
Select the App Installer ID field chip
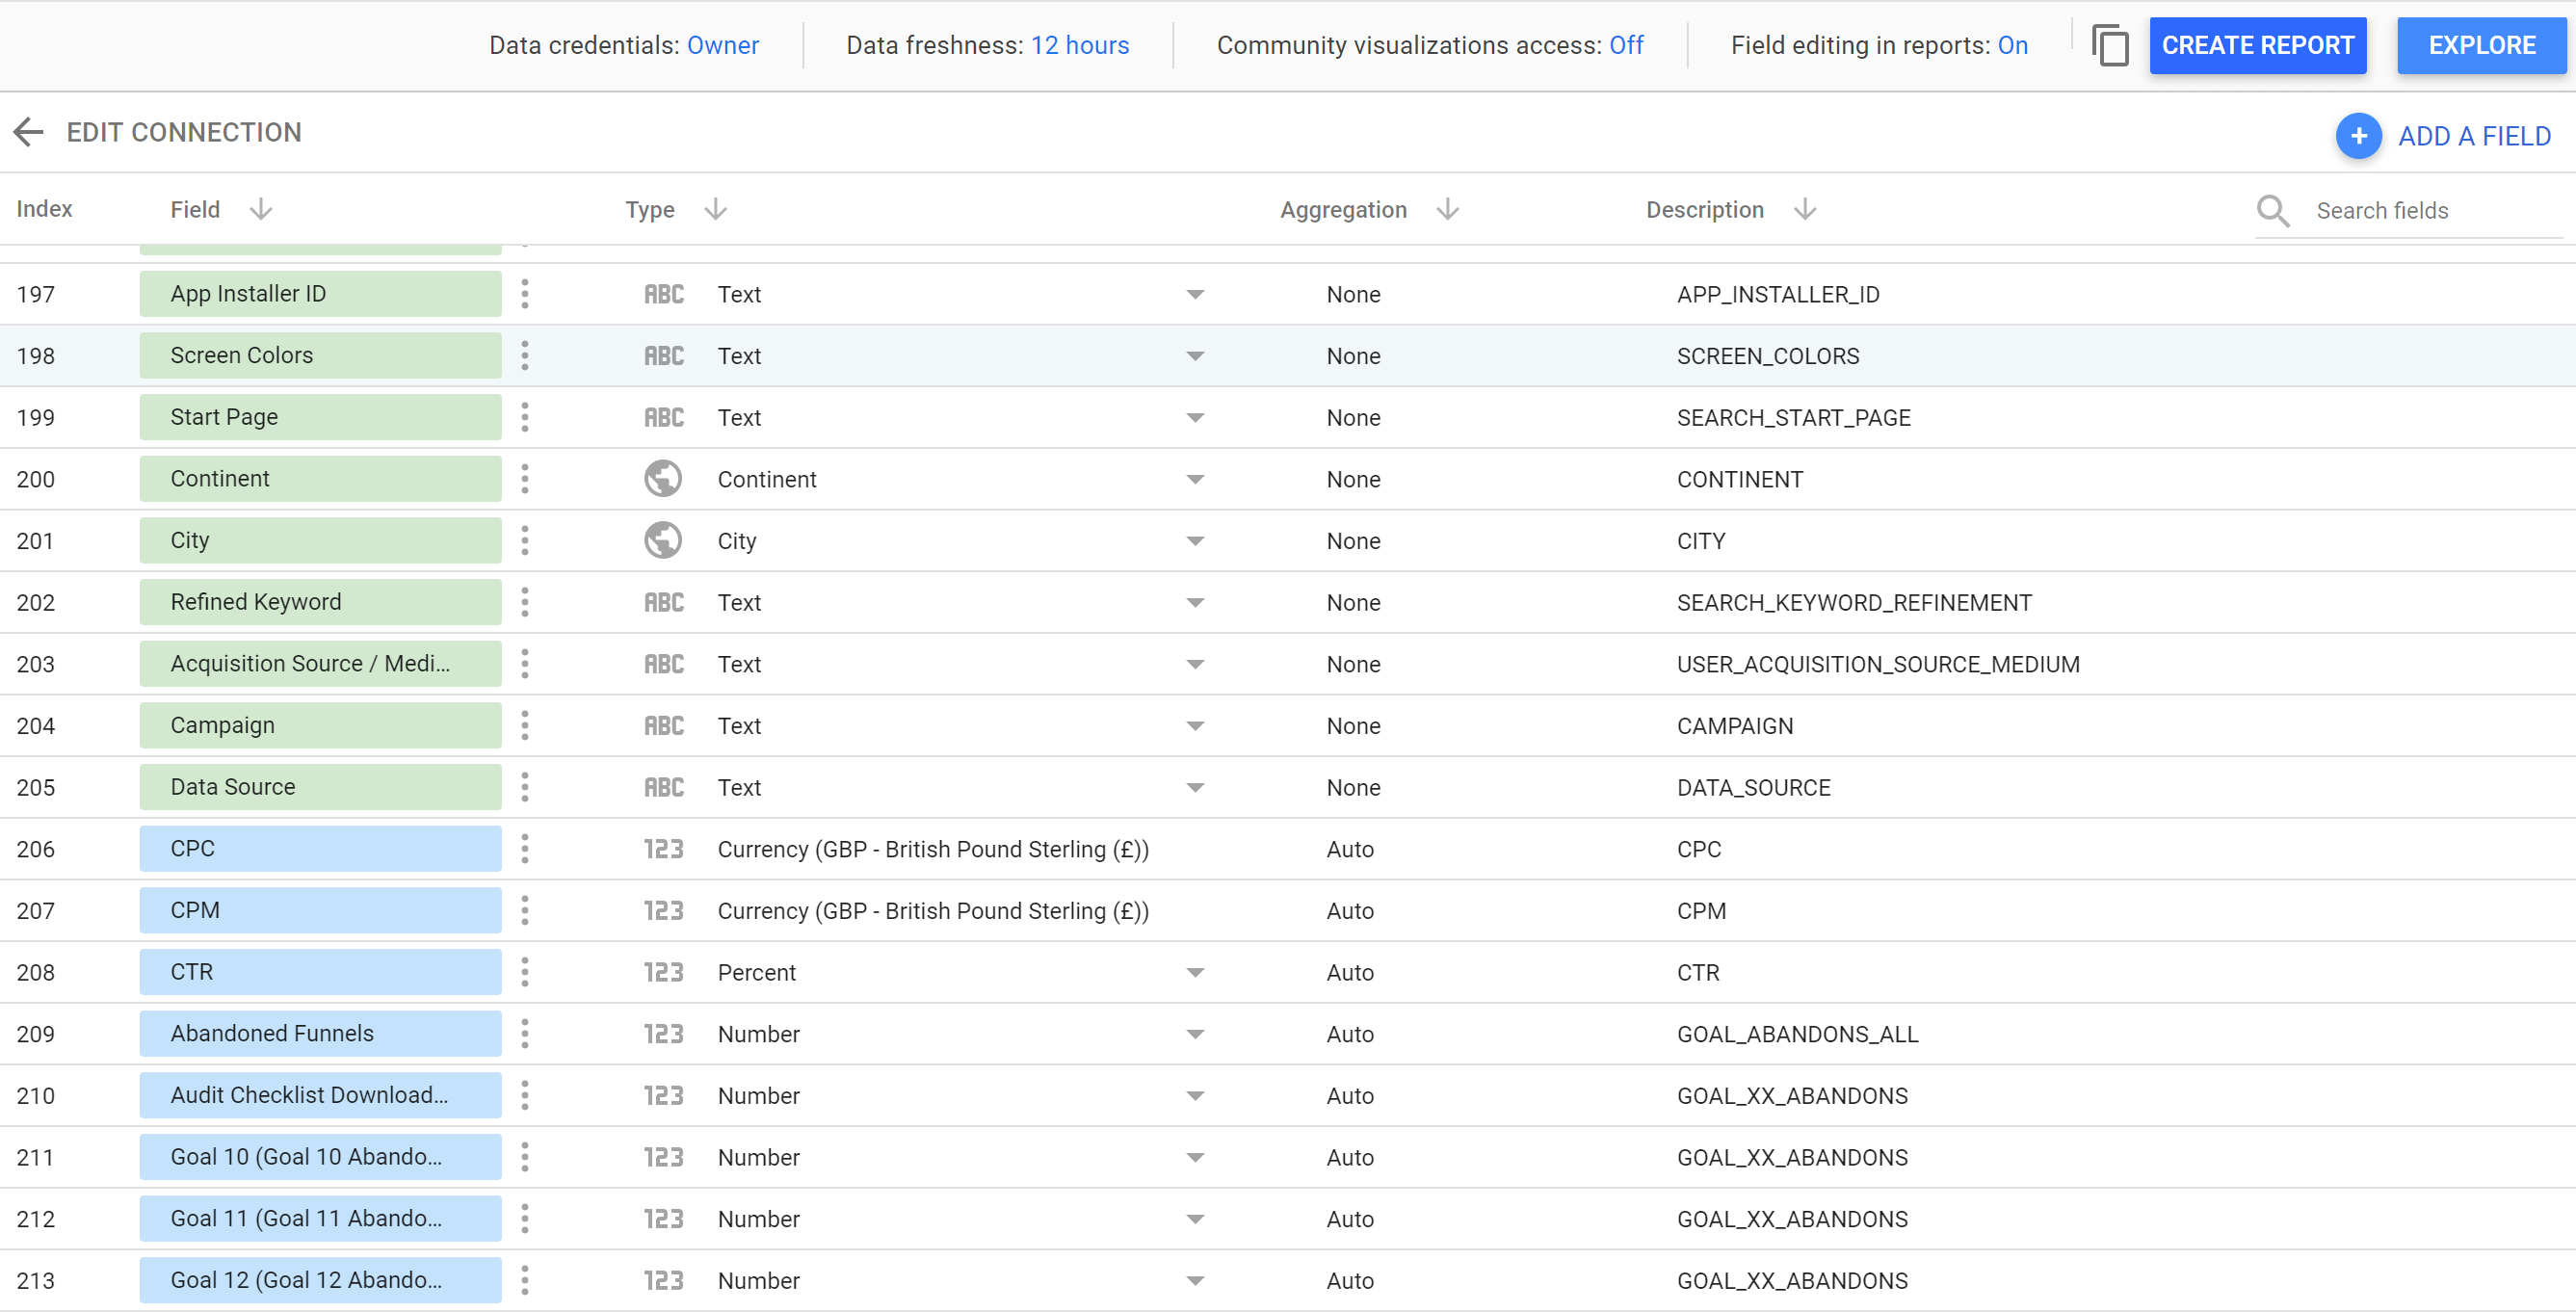pos(320,294)
